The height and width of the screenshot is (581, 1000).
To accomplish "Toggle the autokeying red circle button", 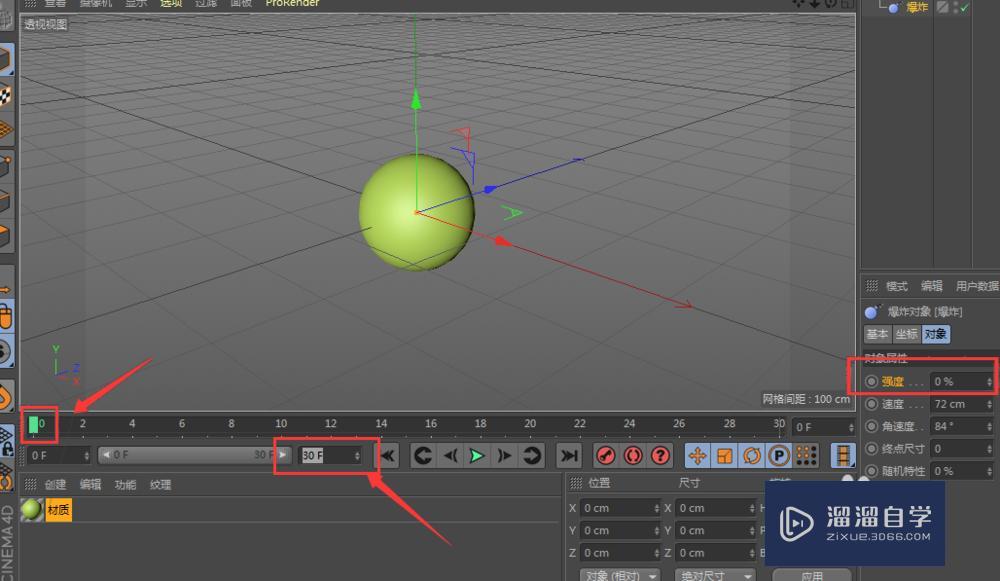I will coord(633,455).
